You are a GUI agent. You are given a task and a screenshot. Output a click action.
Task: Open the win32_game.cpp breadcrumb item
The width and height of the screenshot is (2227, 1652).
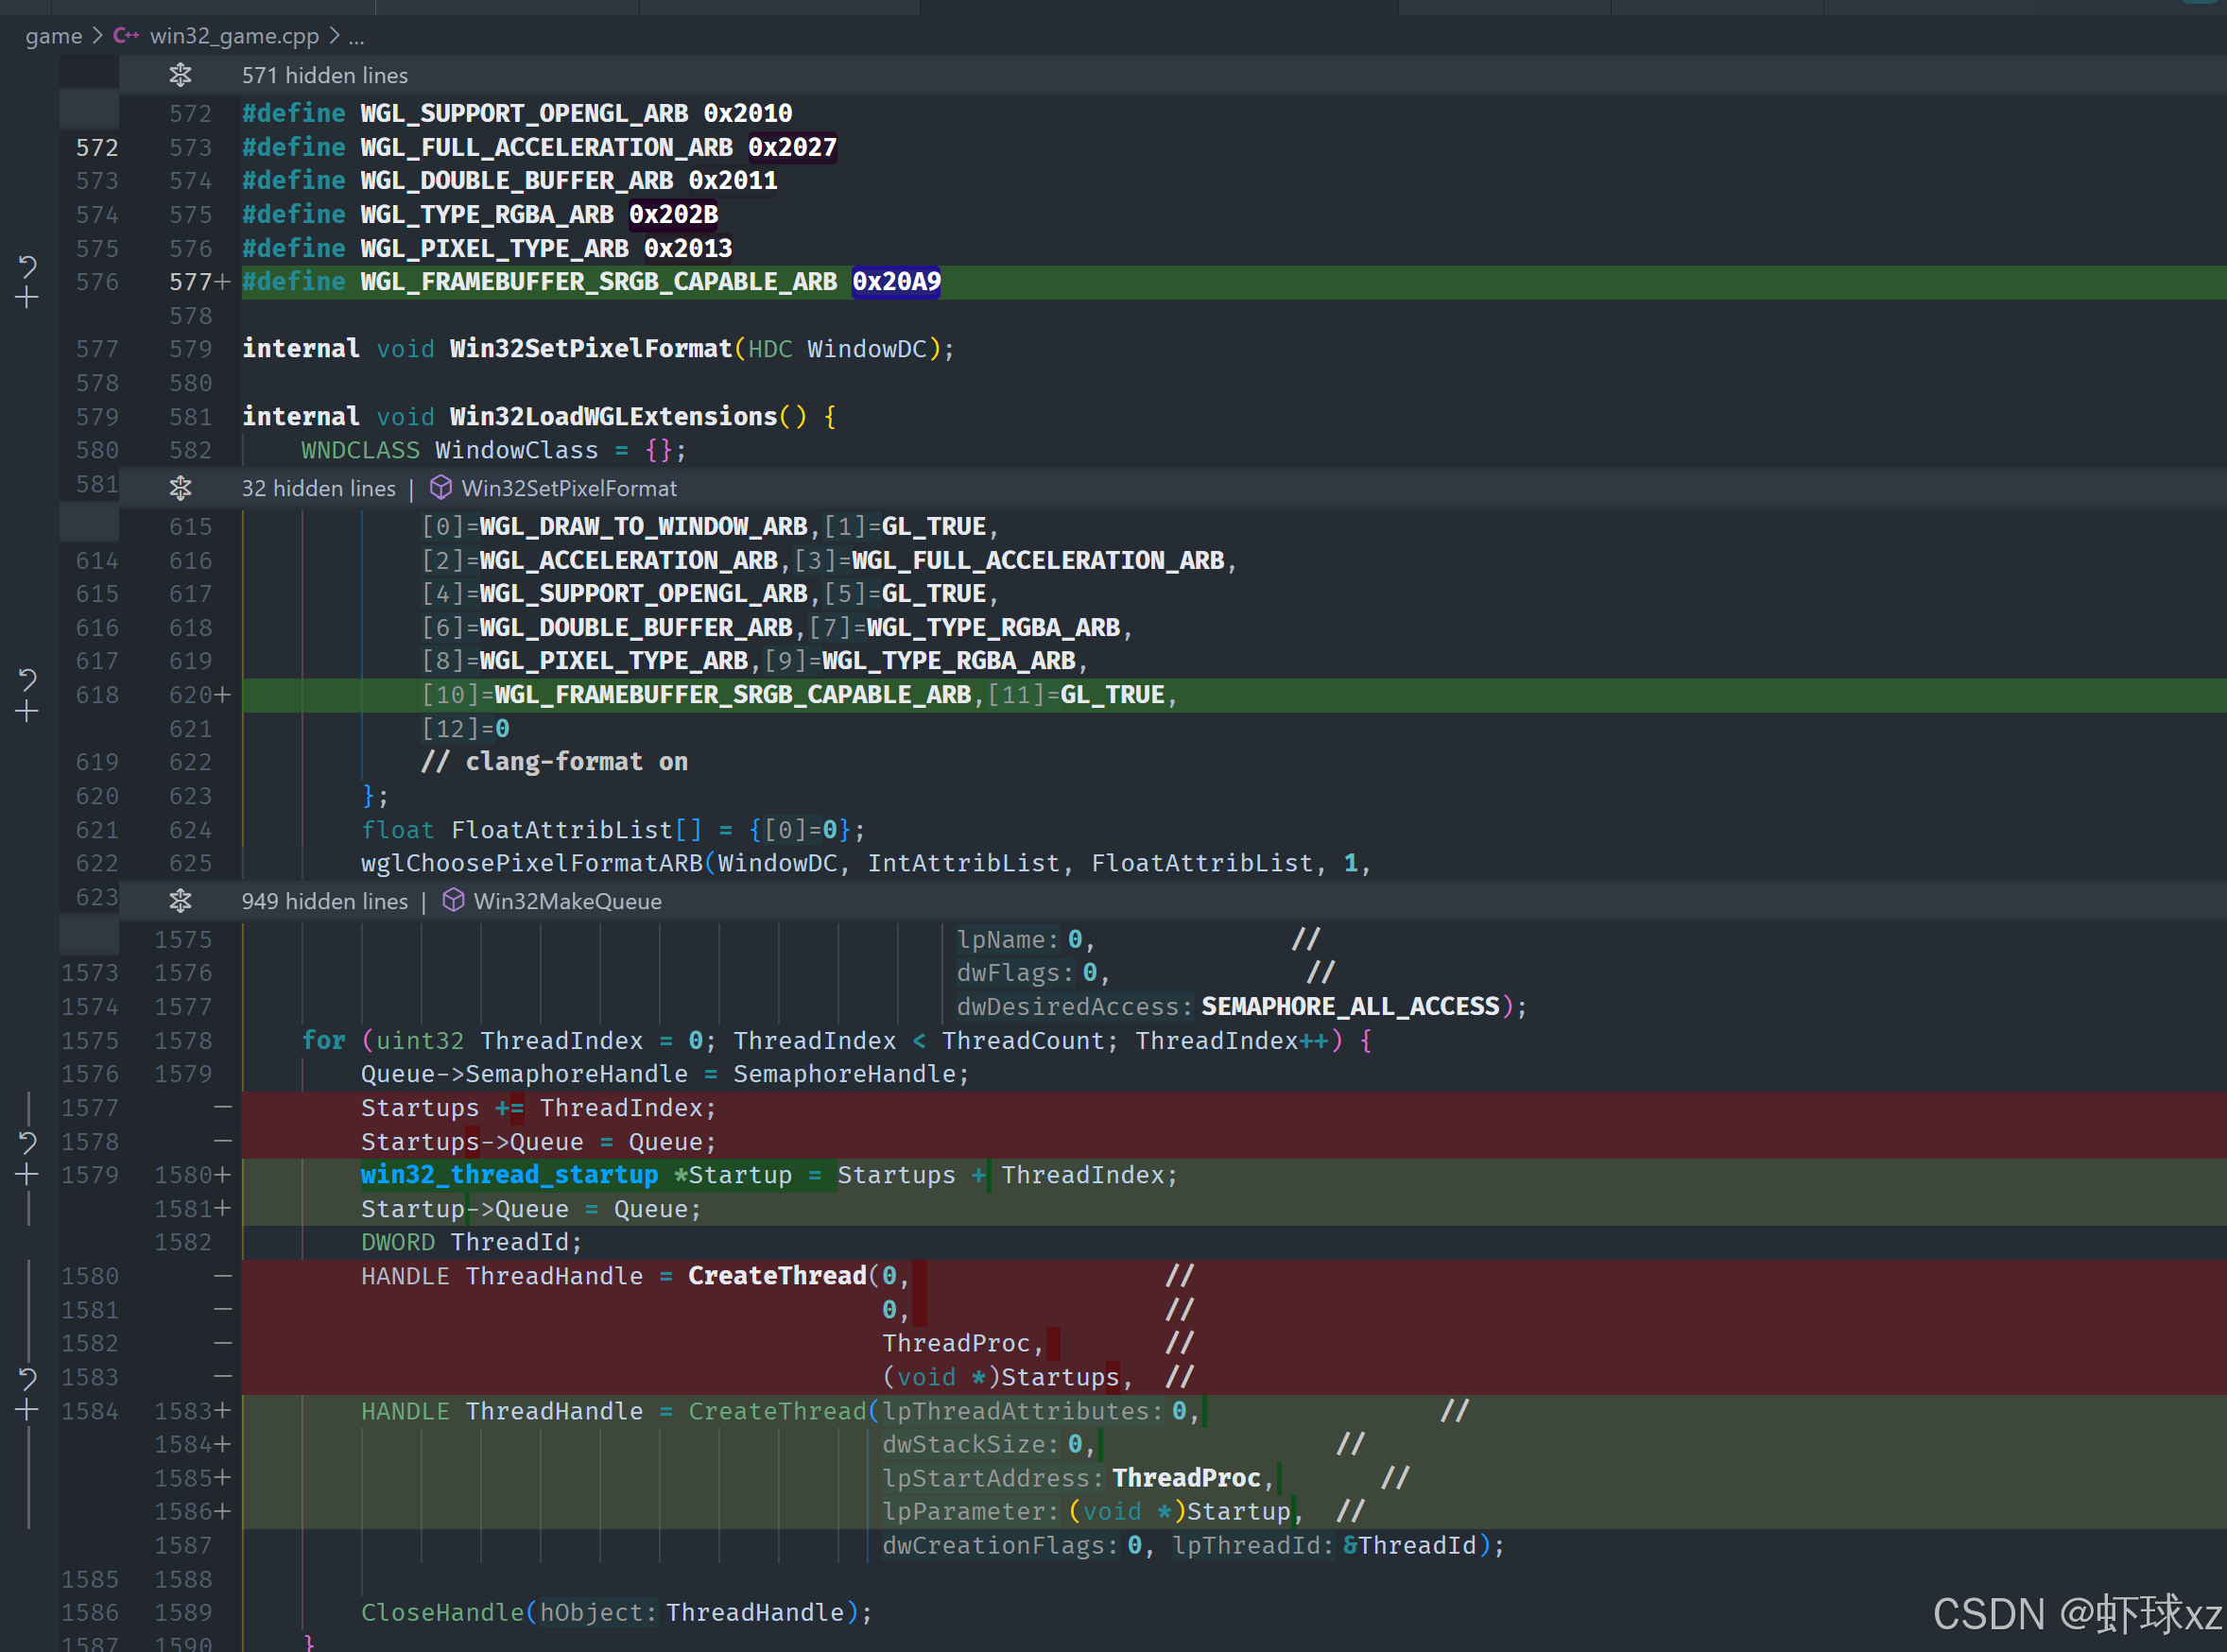[x=234, y=36]
